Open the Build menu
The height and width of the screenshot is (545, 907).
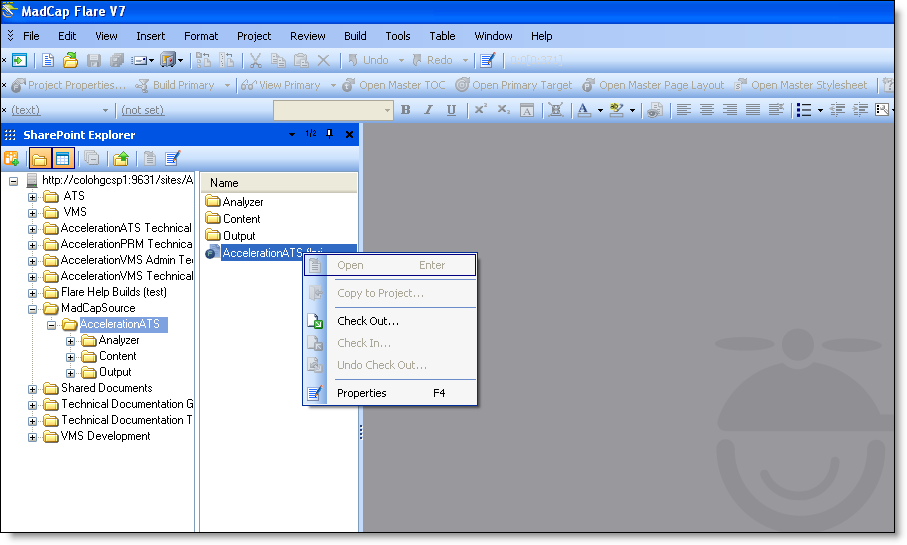[x=355, y=36]
